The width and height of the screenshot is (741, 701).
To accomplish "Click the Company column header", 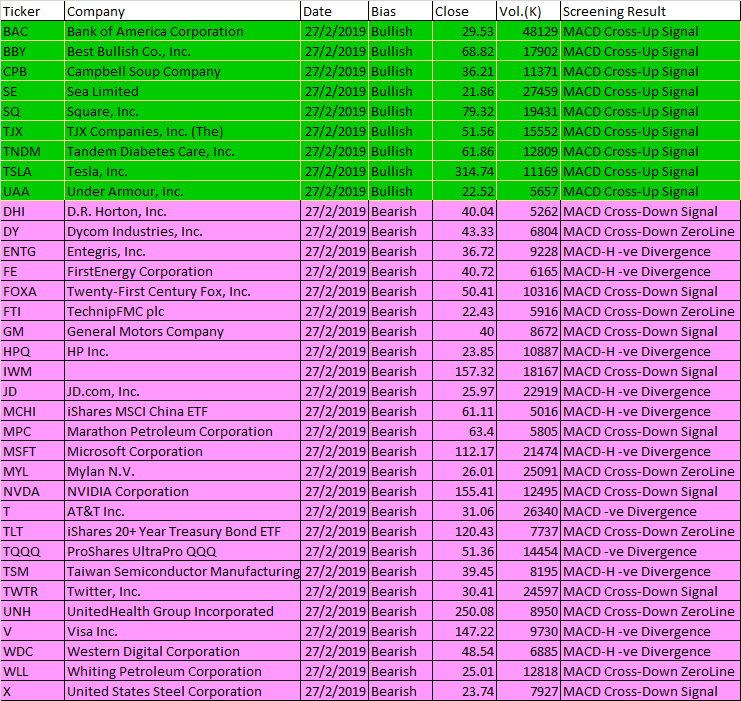I will (x=182, y=11).
